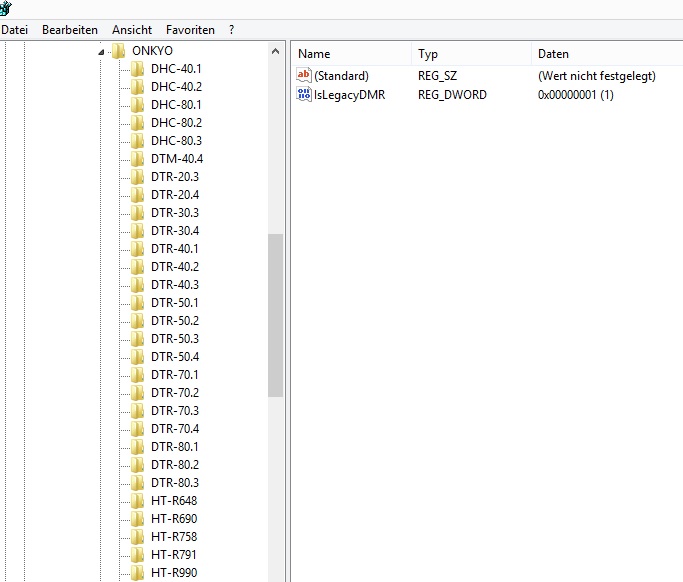The height and width of the screenshot is (582, 683).
Task: Select the DTM-40.4 key name
Action: pos(177,159)
